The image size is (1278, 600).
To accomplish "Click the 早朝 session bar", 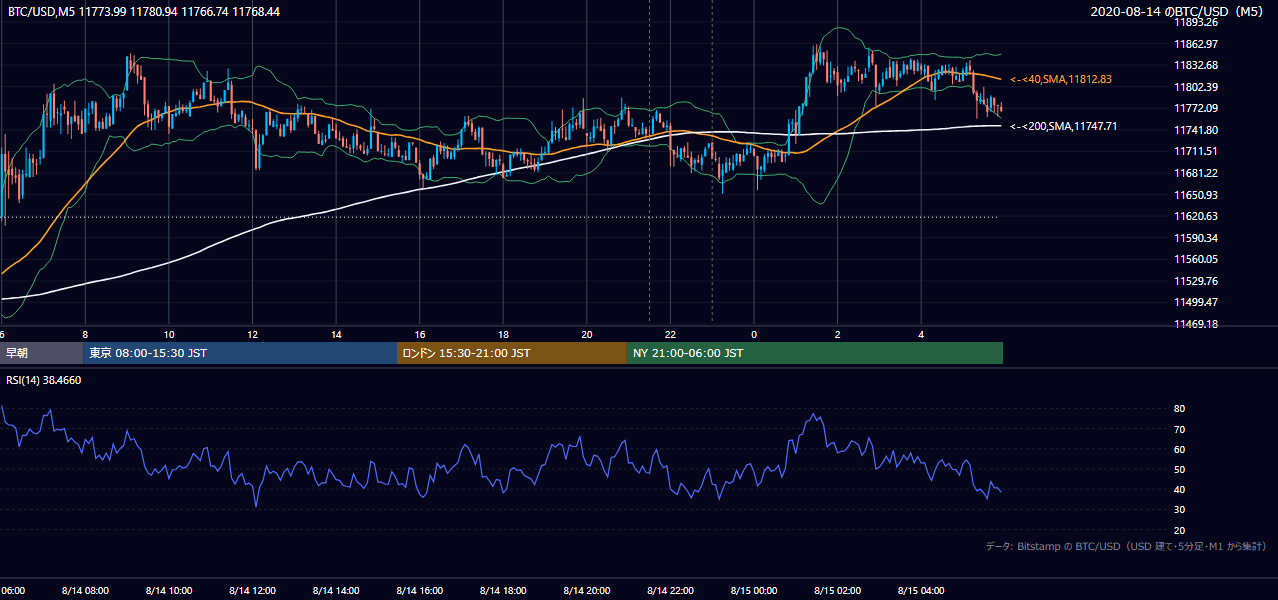I will point(41,353).
